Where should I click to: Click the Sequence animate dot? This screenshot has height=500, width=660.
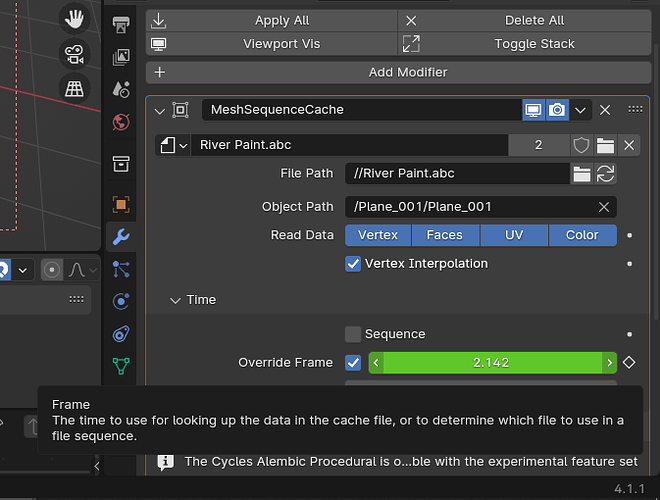[630, 334]
